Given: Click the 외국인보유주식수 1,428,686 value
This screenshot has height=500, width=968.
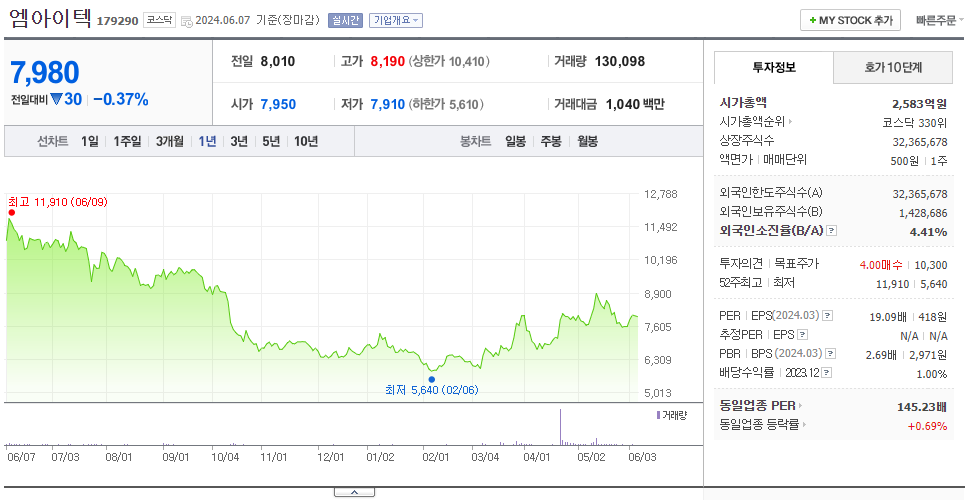Looking at the screenshot, I should (x=923, y=213).
